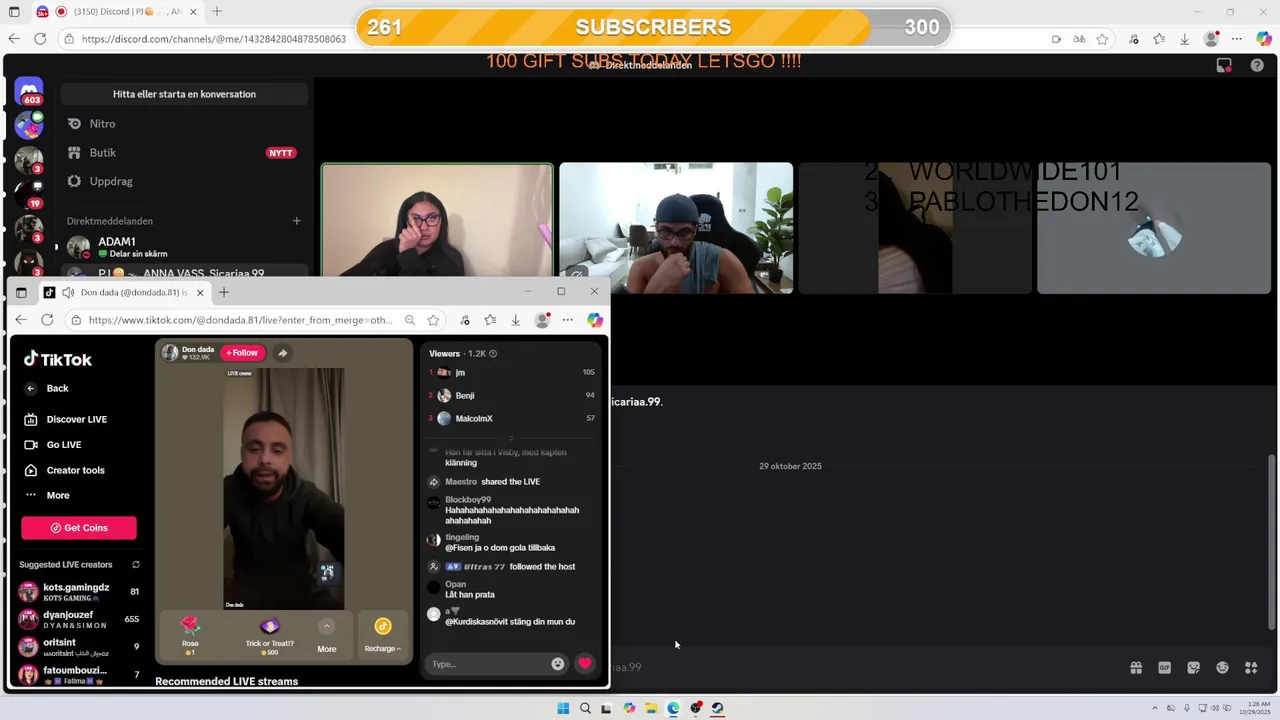Refresh Suggested LIVE creators list
This screenshot has width=1280, height=720.
pos(136,565)
